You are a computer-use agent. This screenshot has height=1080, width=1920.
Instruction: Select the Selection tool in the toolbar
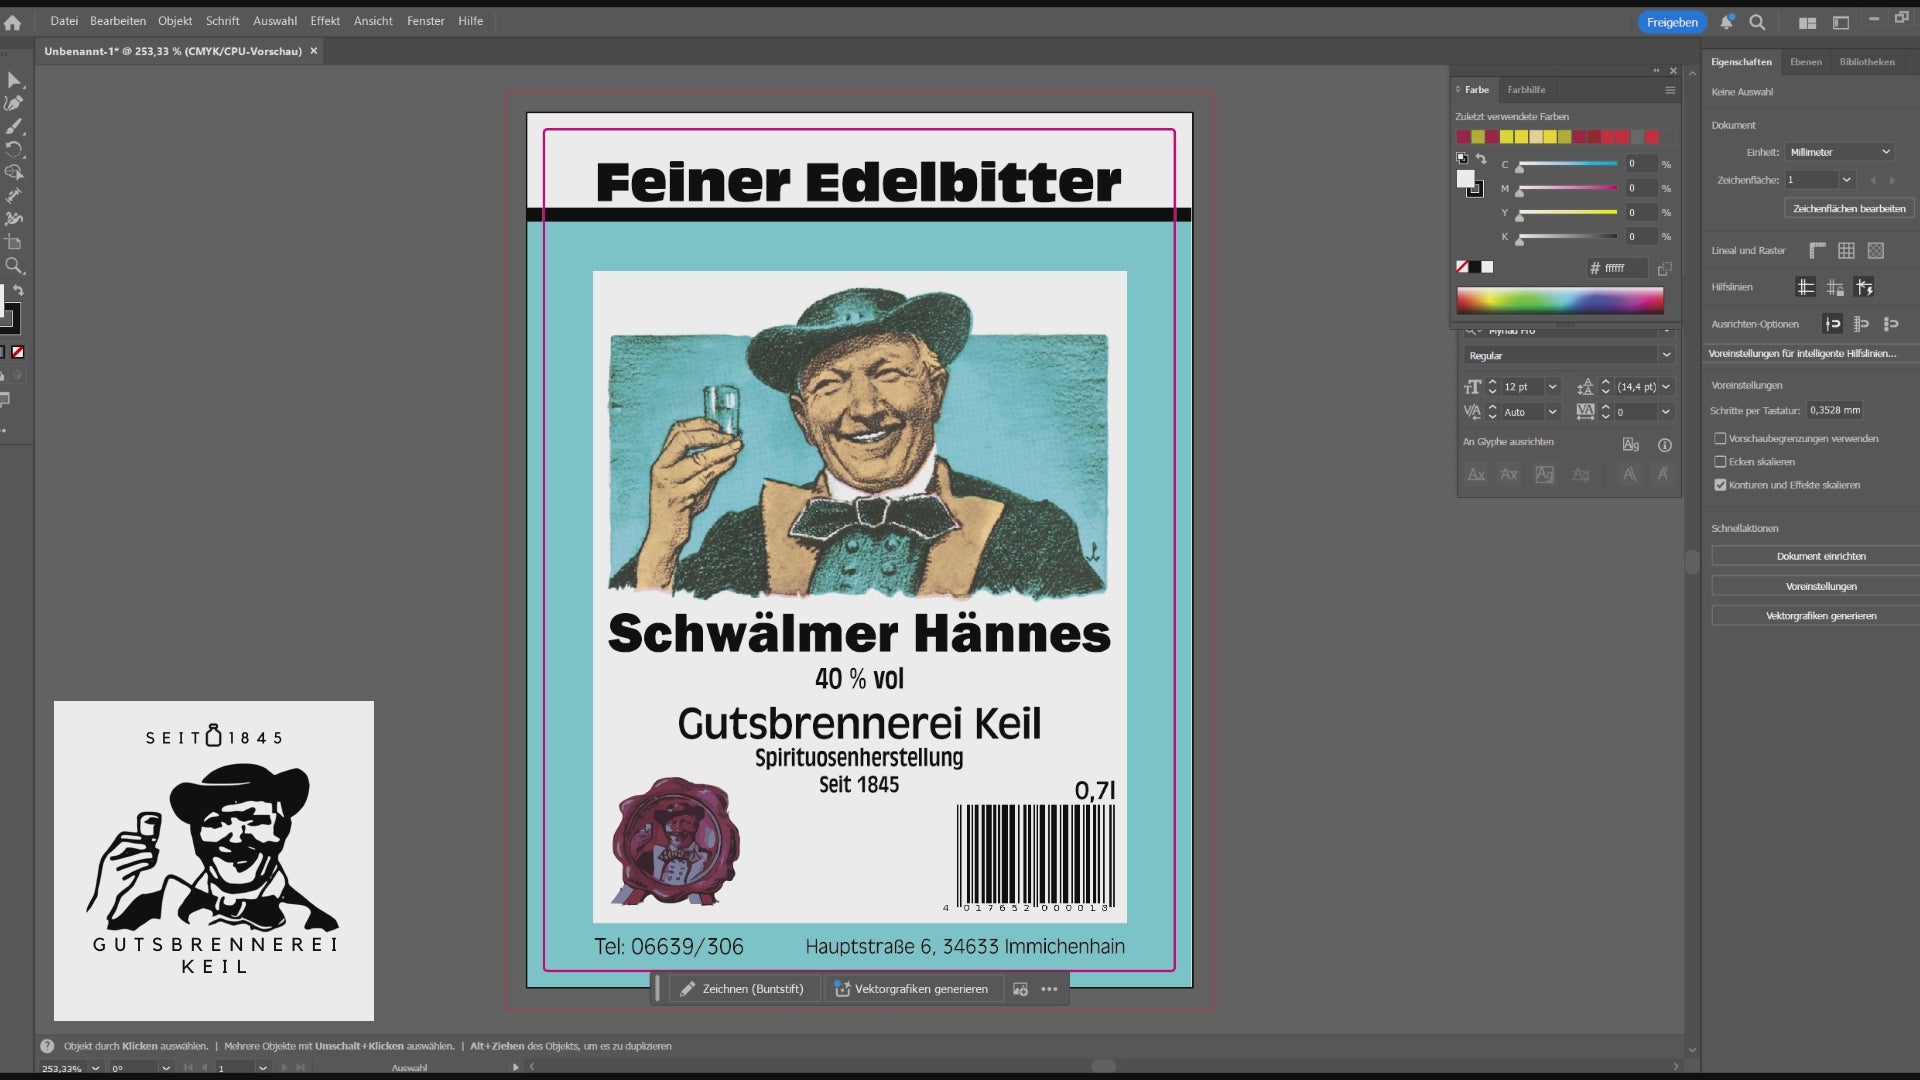pyautogui.click(x=14, y=80)
